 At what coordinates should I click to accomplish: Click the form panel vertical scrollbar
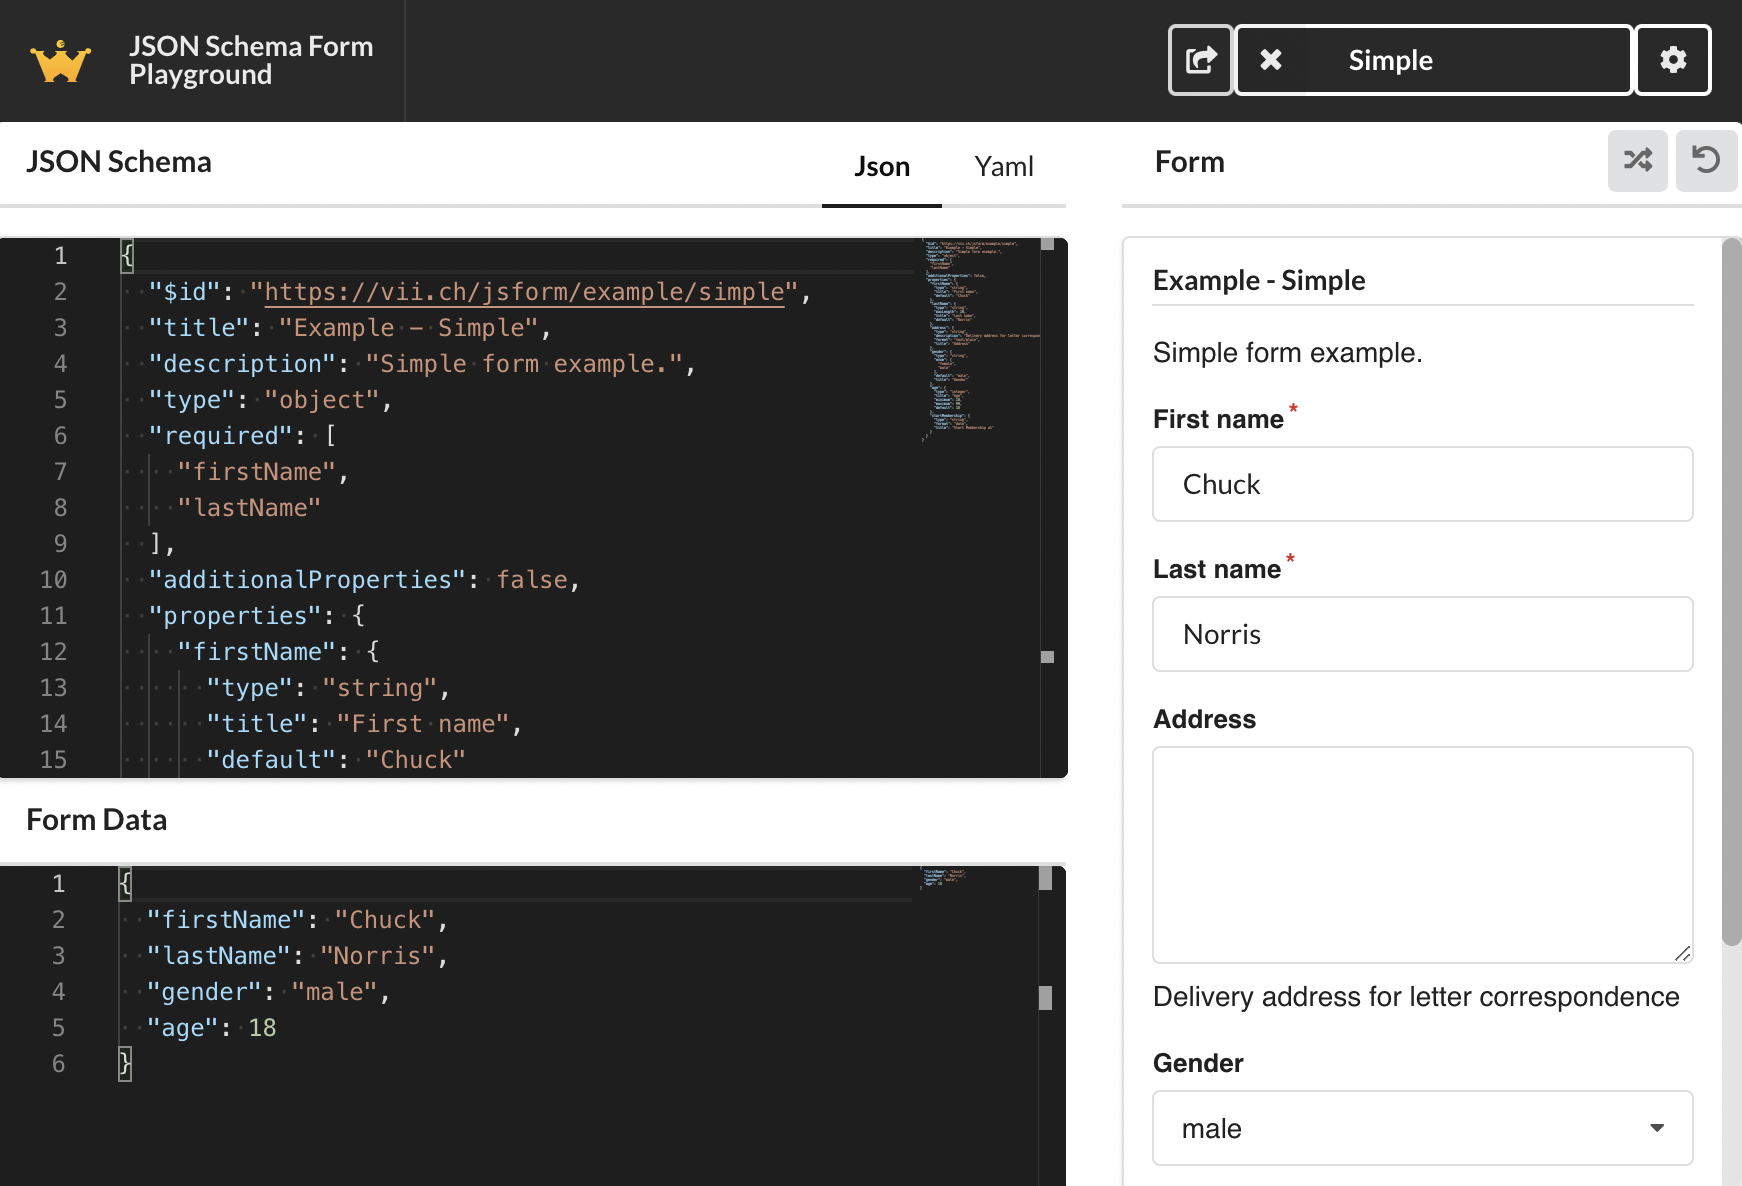1731,590
